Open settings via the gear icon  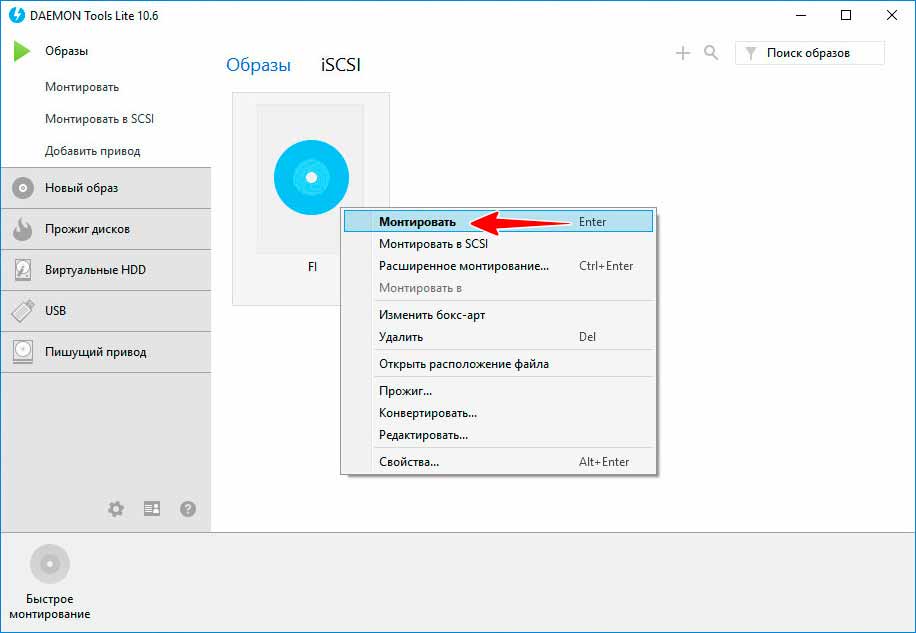pyautogui.click(x=116, y=509)
